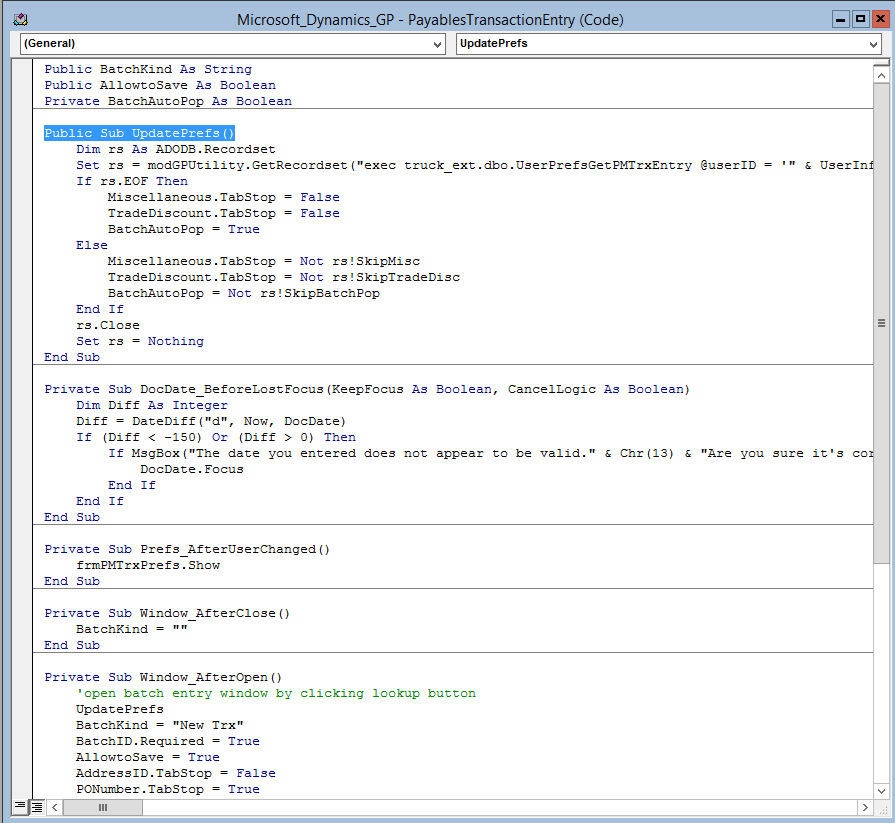The height and width of the screenshot is (823, 895).
Task: Click 'AddressID.TabStop = False' line
Action: tap(176, 772)
